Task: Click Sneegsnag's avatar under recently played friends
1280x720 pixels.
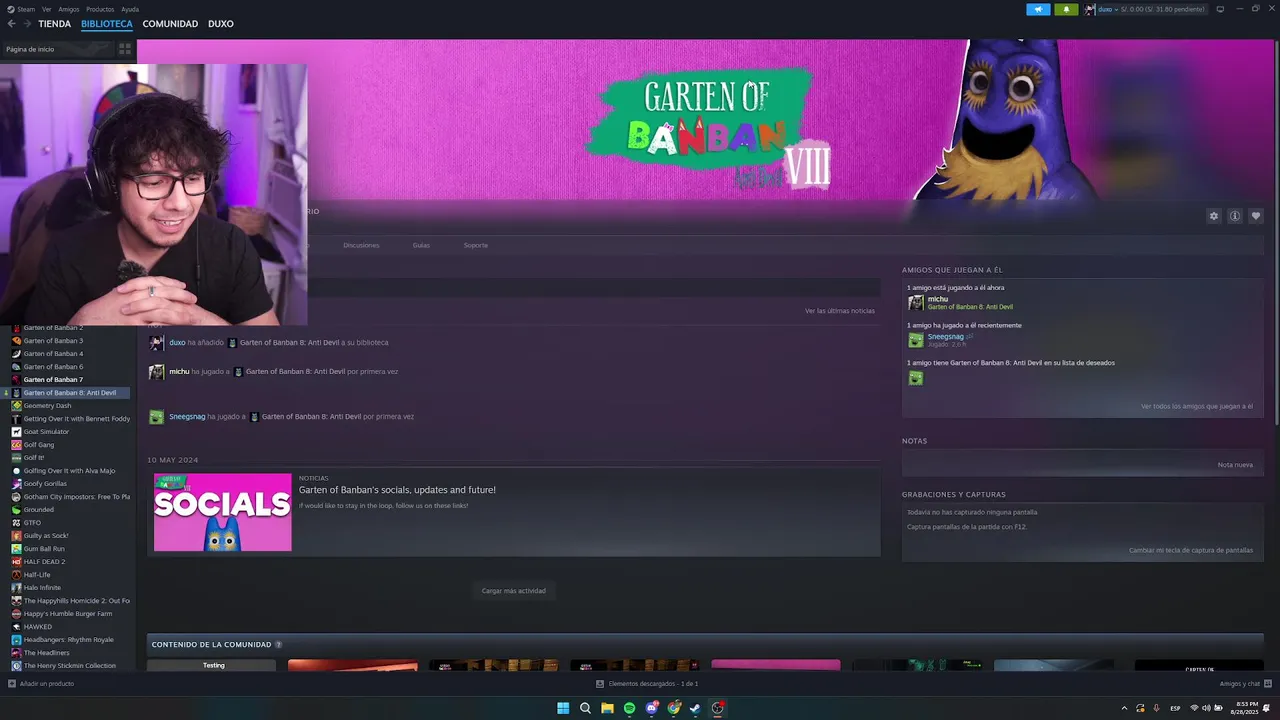Action: [x=916, y=340]
